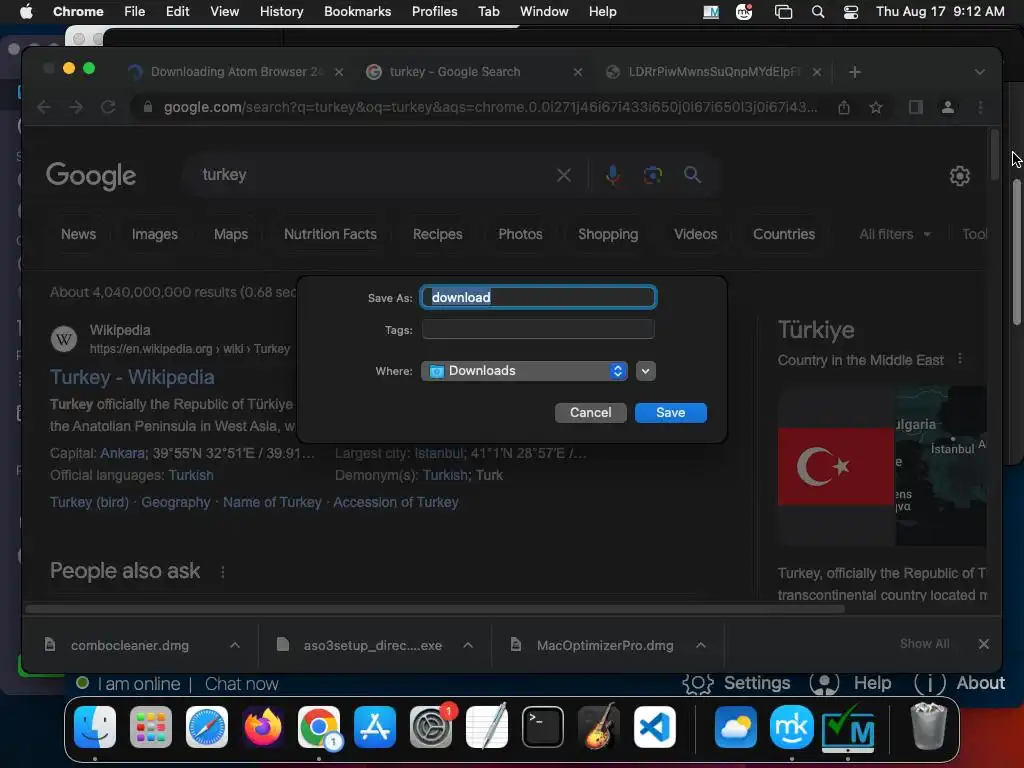Click the Google search magnifier icon

[x=692, y=175]
